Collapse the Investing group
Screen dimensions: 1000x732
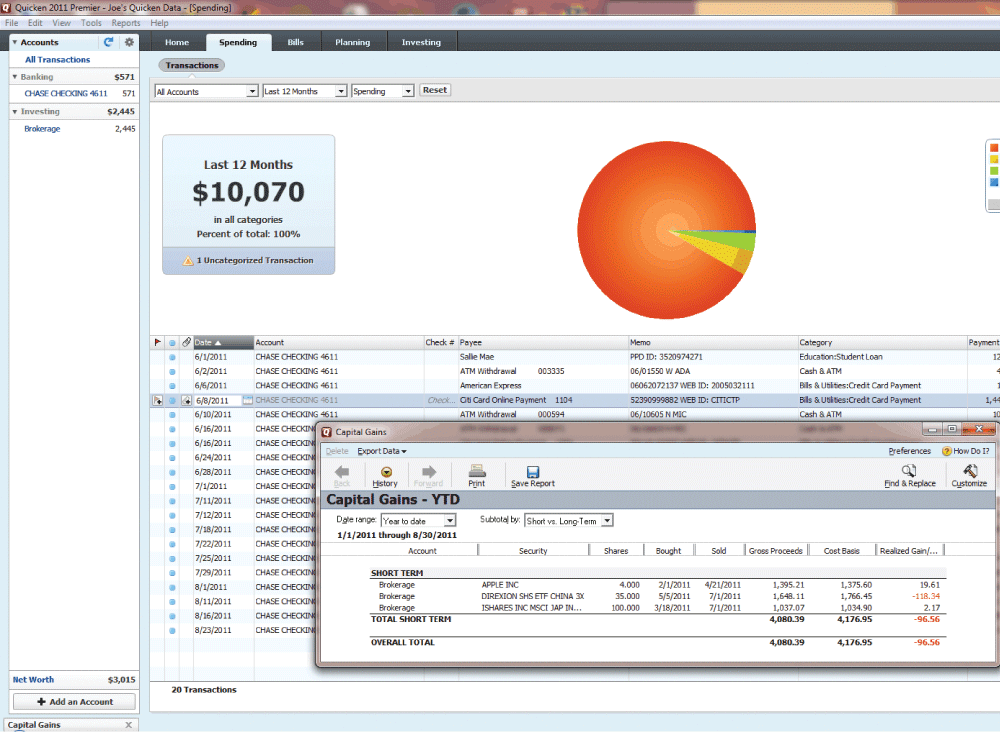[x=15, y=112]
